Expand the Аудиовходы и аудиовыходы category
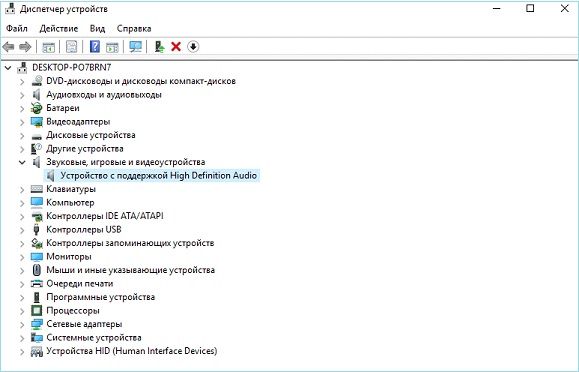This screenshot has height=372, width=579. click(22, 95)
